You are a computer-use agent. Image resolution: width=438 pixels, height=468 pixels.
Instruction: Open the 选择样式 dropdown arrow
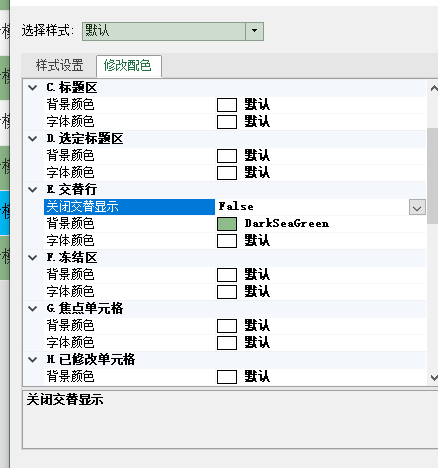coord(254,31)
